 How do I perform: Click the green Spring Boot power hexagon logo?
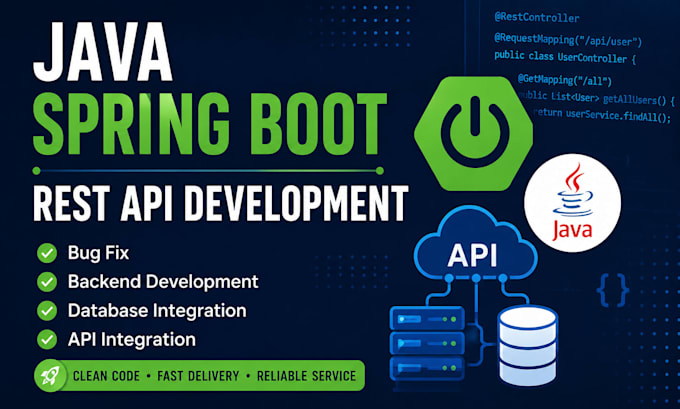click(474, 133)
